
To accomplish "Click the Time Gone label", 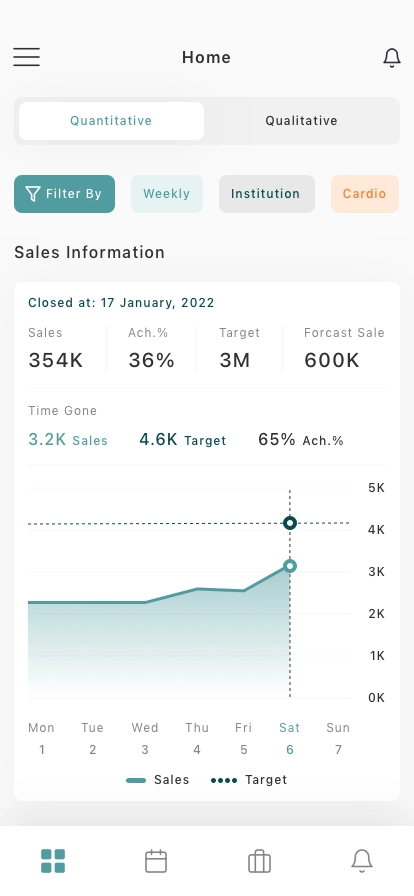I will coord(63,411).
